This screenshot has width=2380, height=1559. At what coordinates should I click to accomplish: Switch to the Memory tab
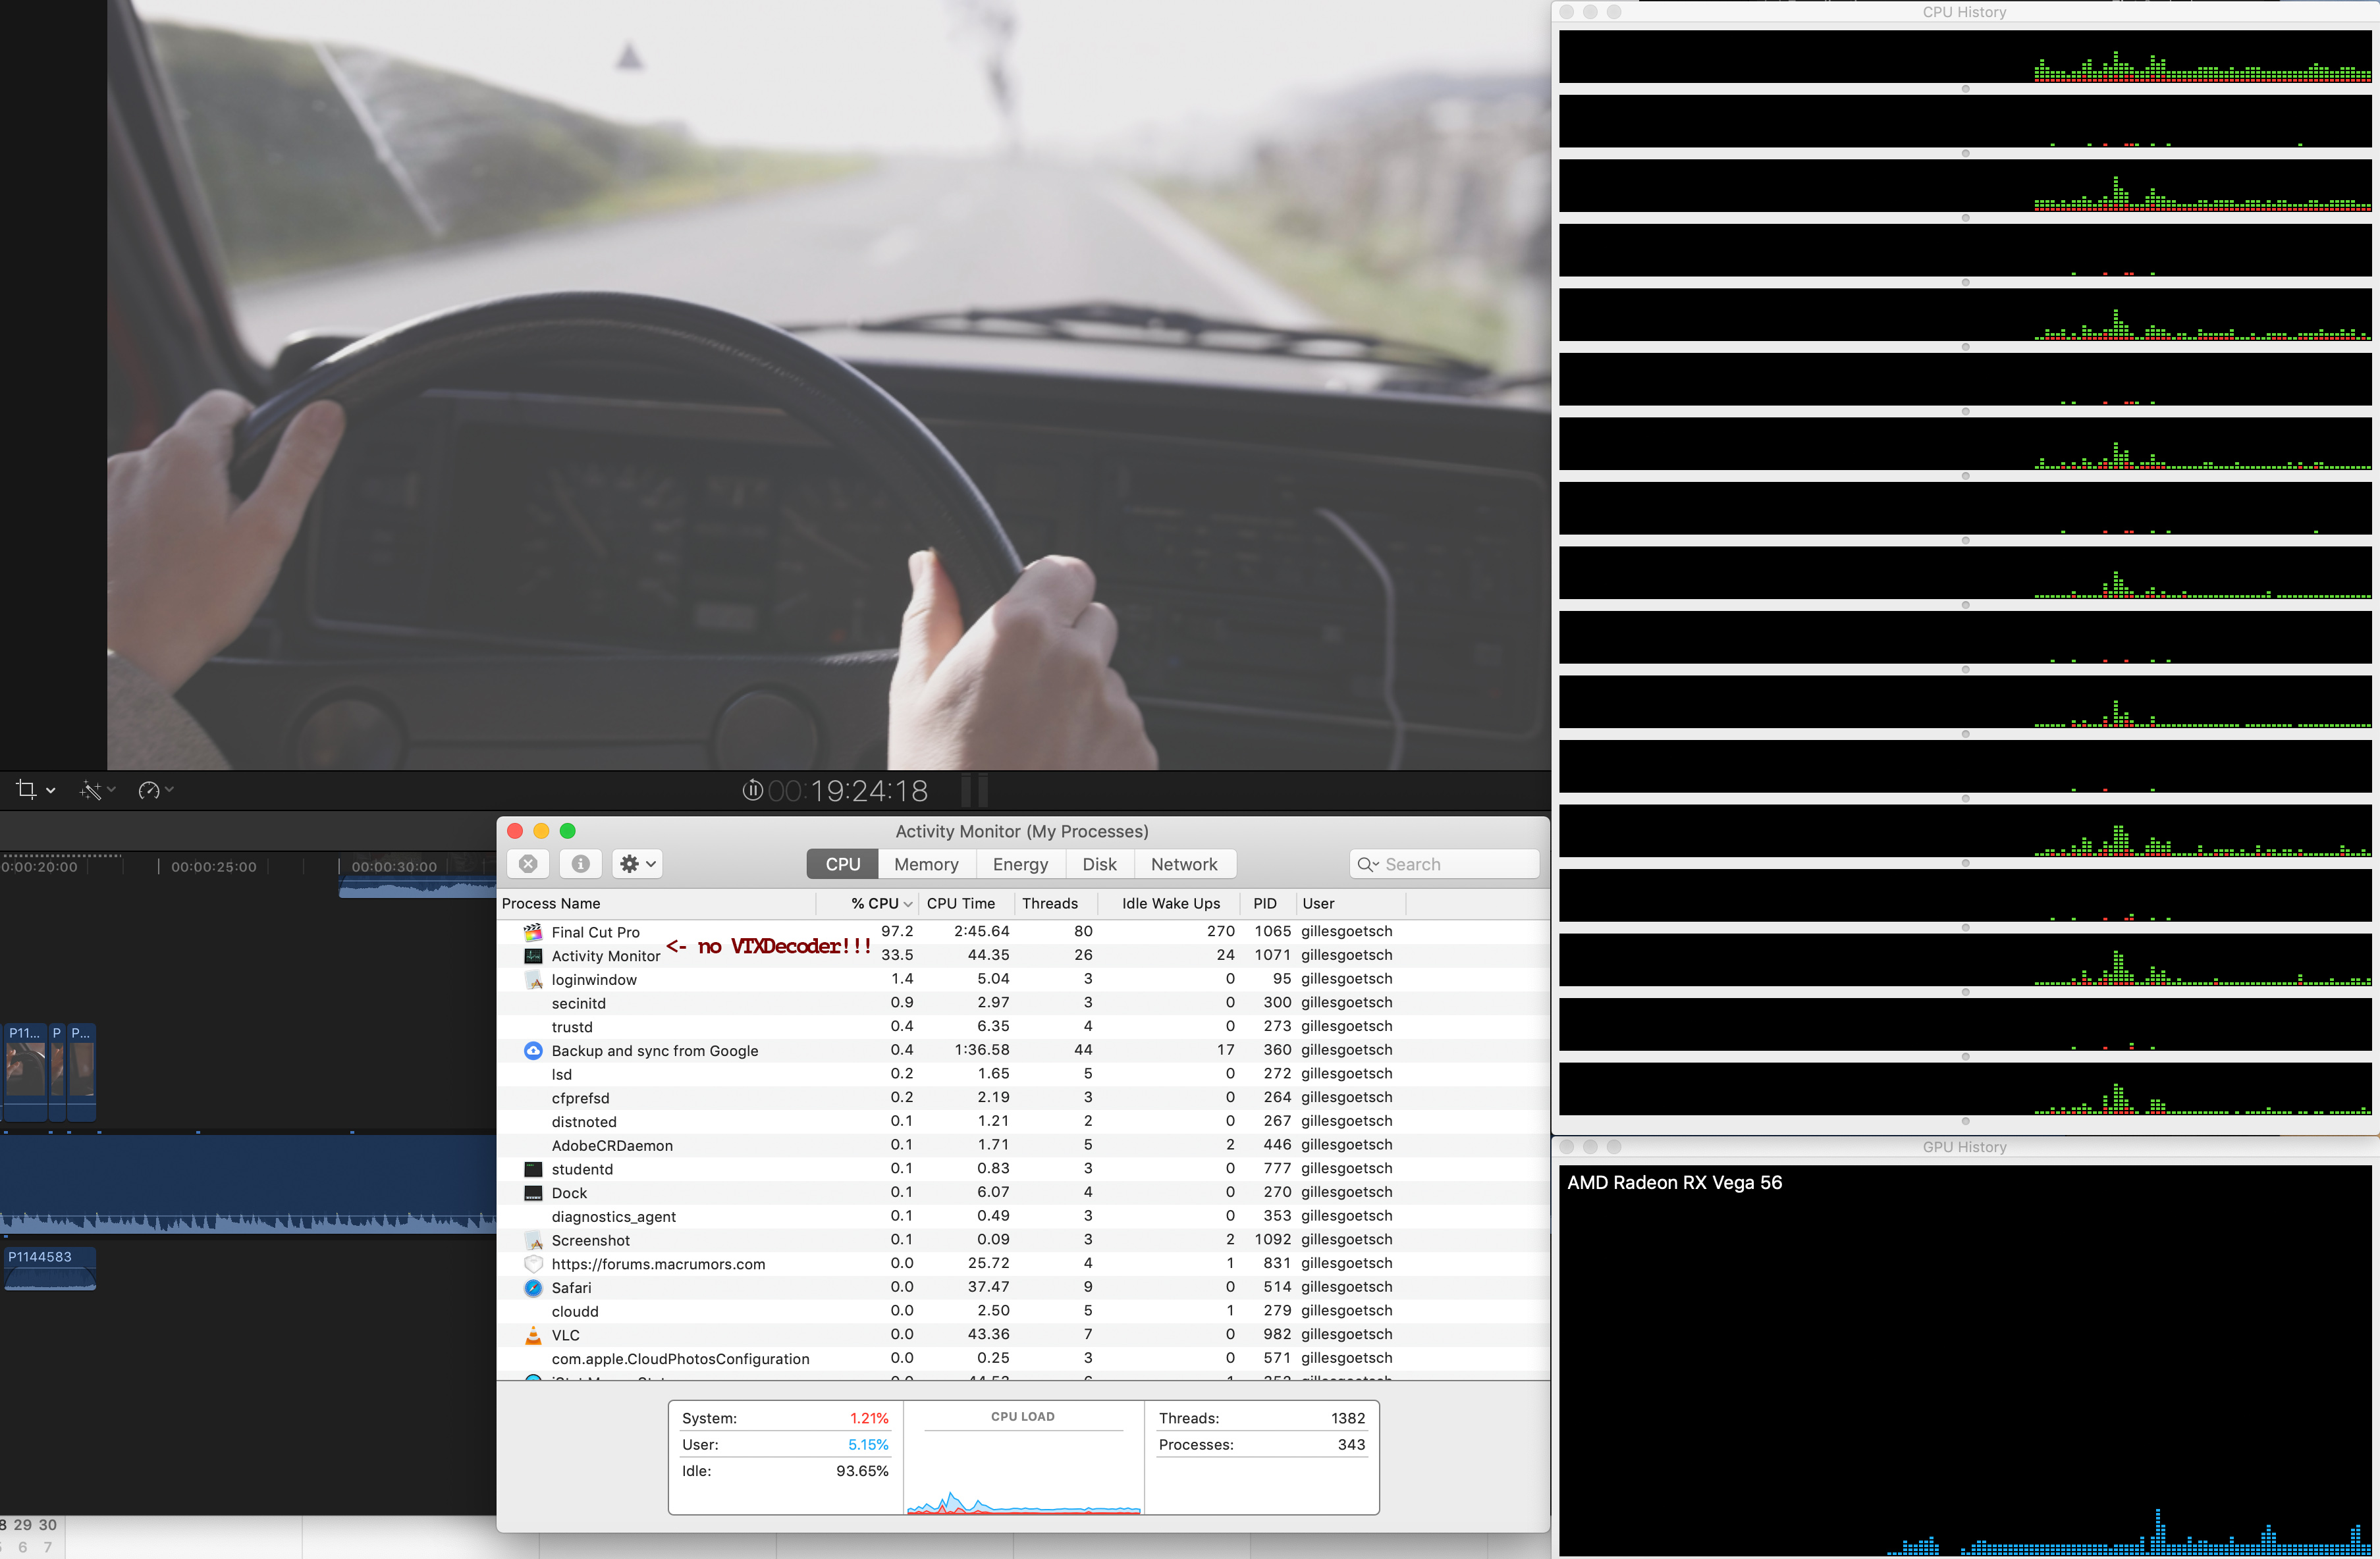click(x=925, y=864)
